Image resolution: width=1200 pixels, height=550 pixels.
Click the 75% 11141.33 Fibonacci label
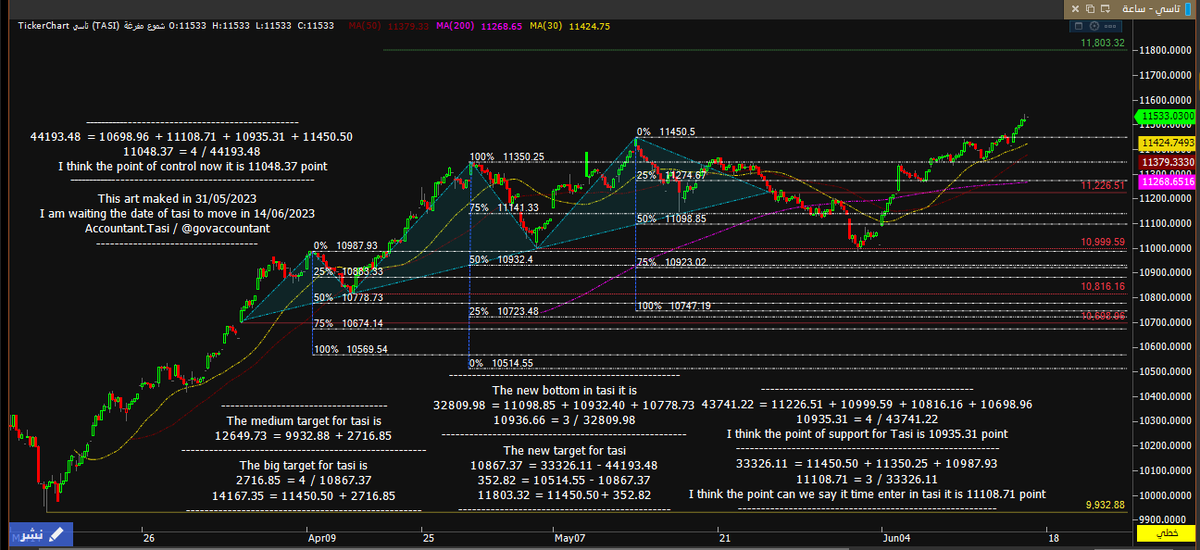pyautogui.click(x=505, y=207)
